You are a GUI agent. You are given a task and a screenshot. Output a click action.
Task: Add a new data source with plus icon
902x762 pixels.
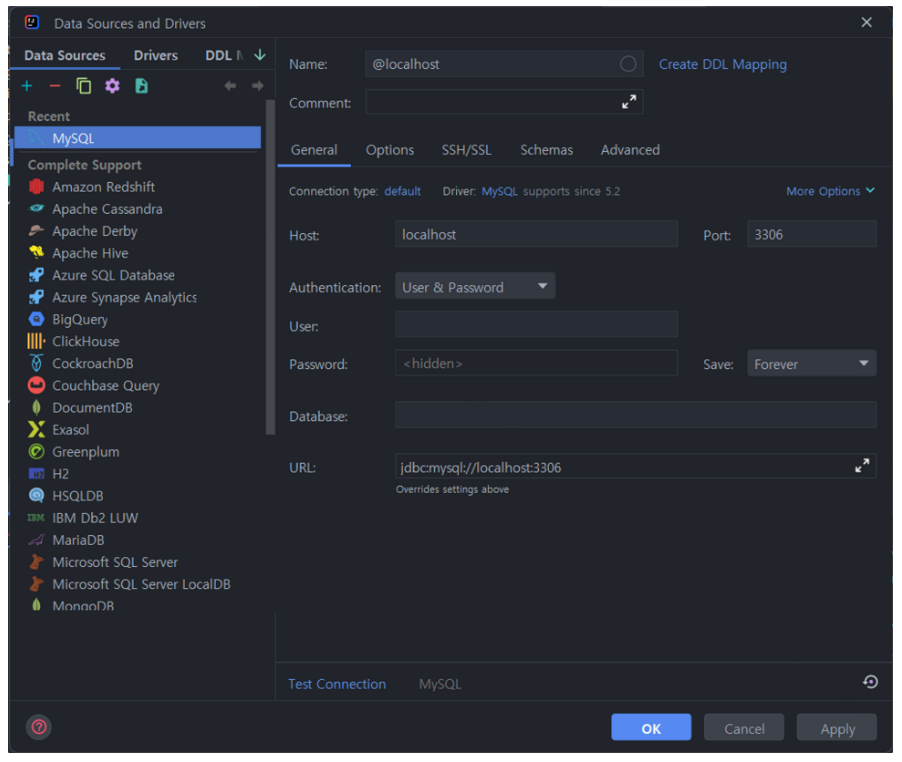tap(26, 86)
